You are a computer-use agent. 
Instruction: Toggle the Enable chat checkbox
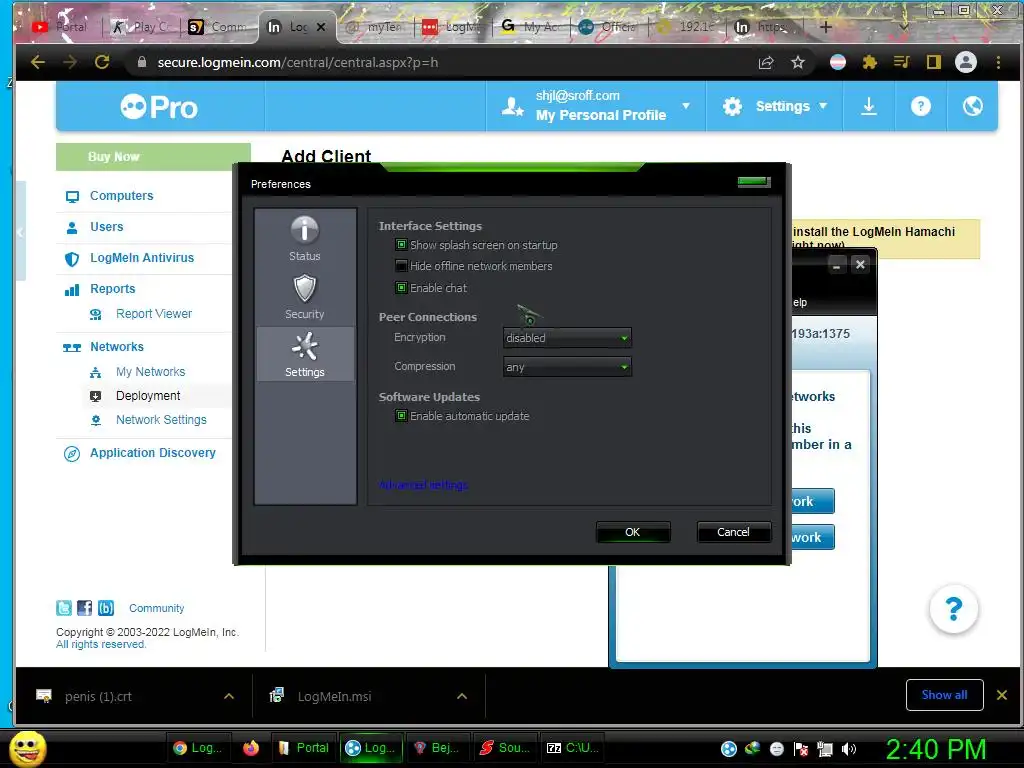coord(402,287)
